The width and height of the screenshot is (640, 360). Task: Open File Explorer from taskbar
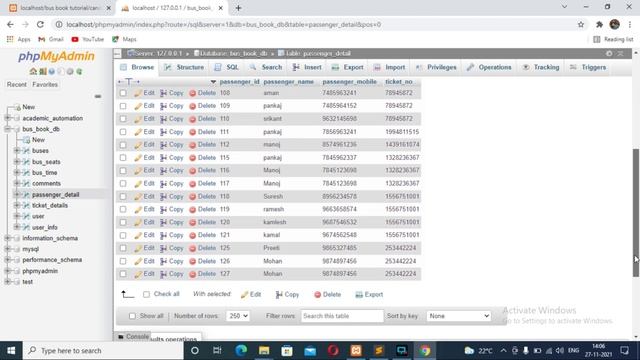264,351
